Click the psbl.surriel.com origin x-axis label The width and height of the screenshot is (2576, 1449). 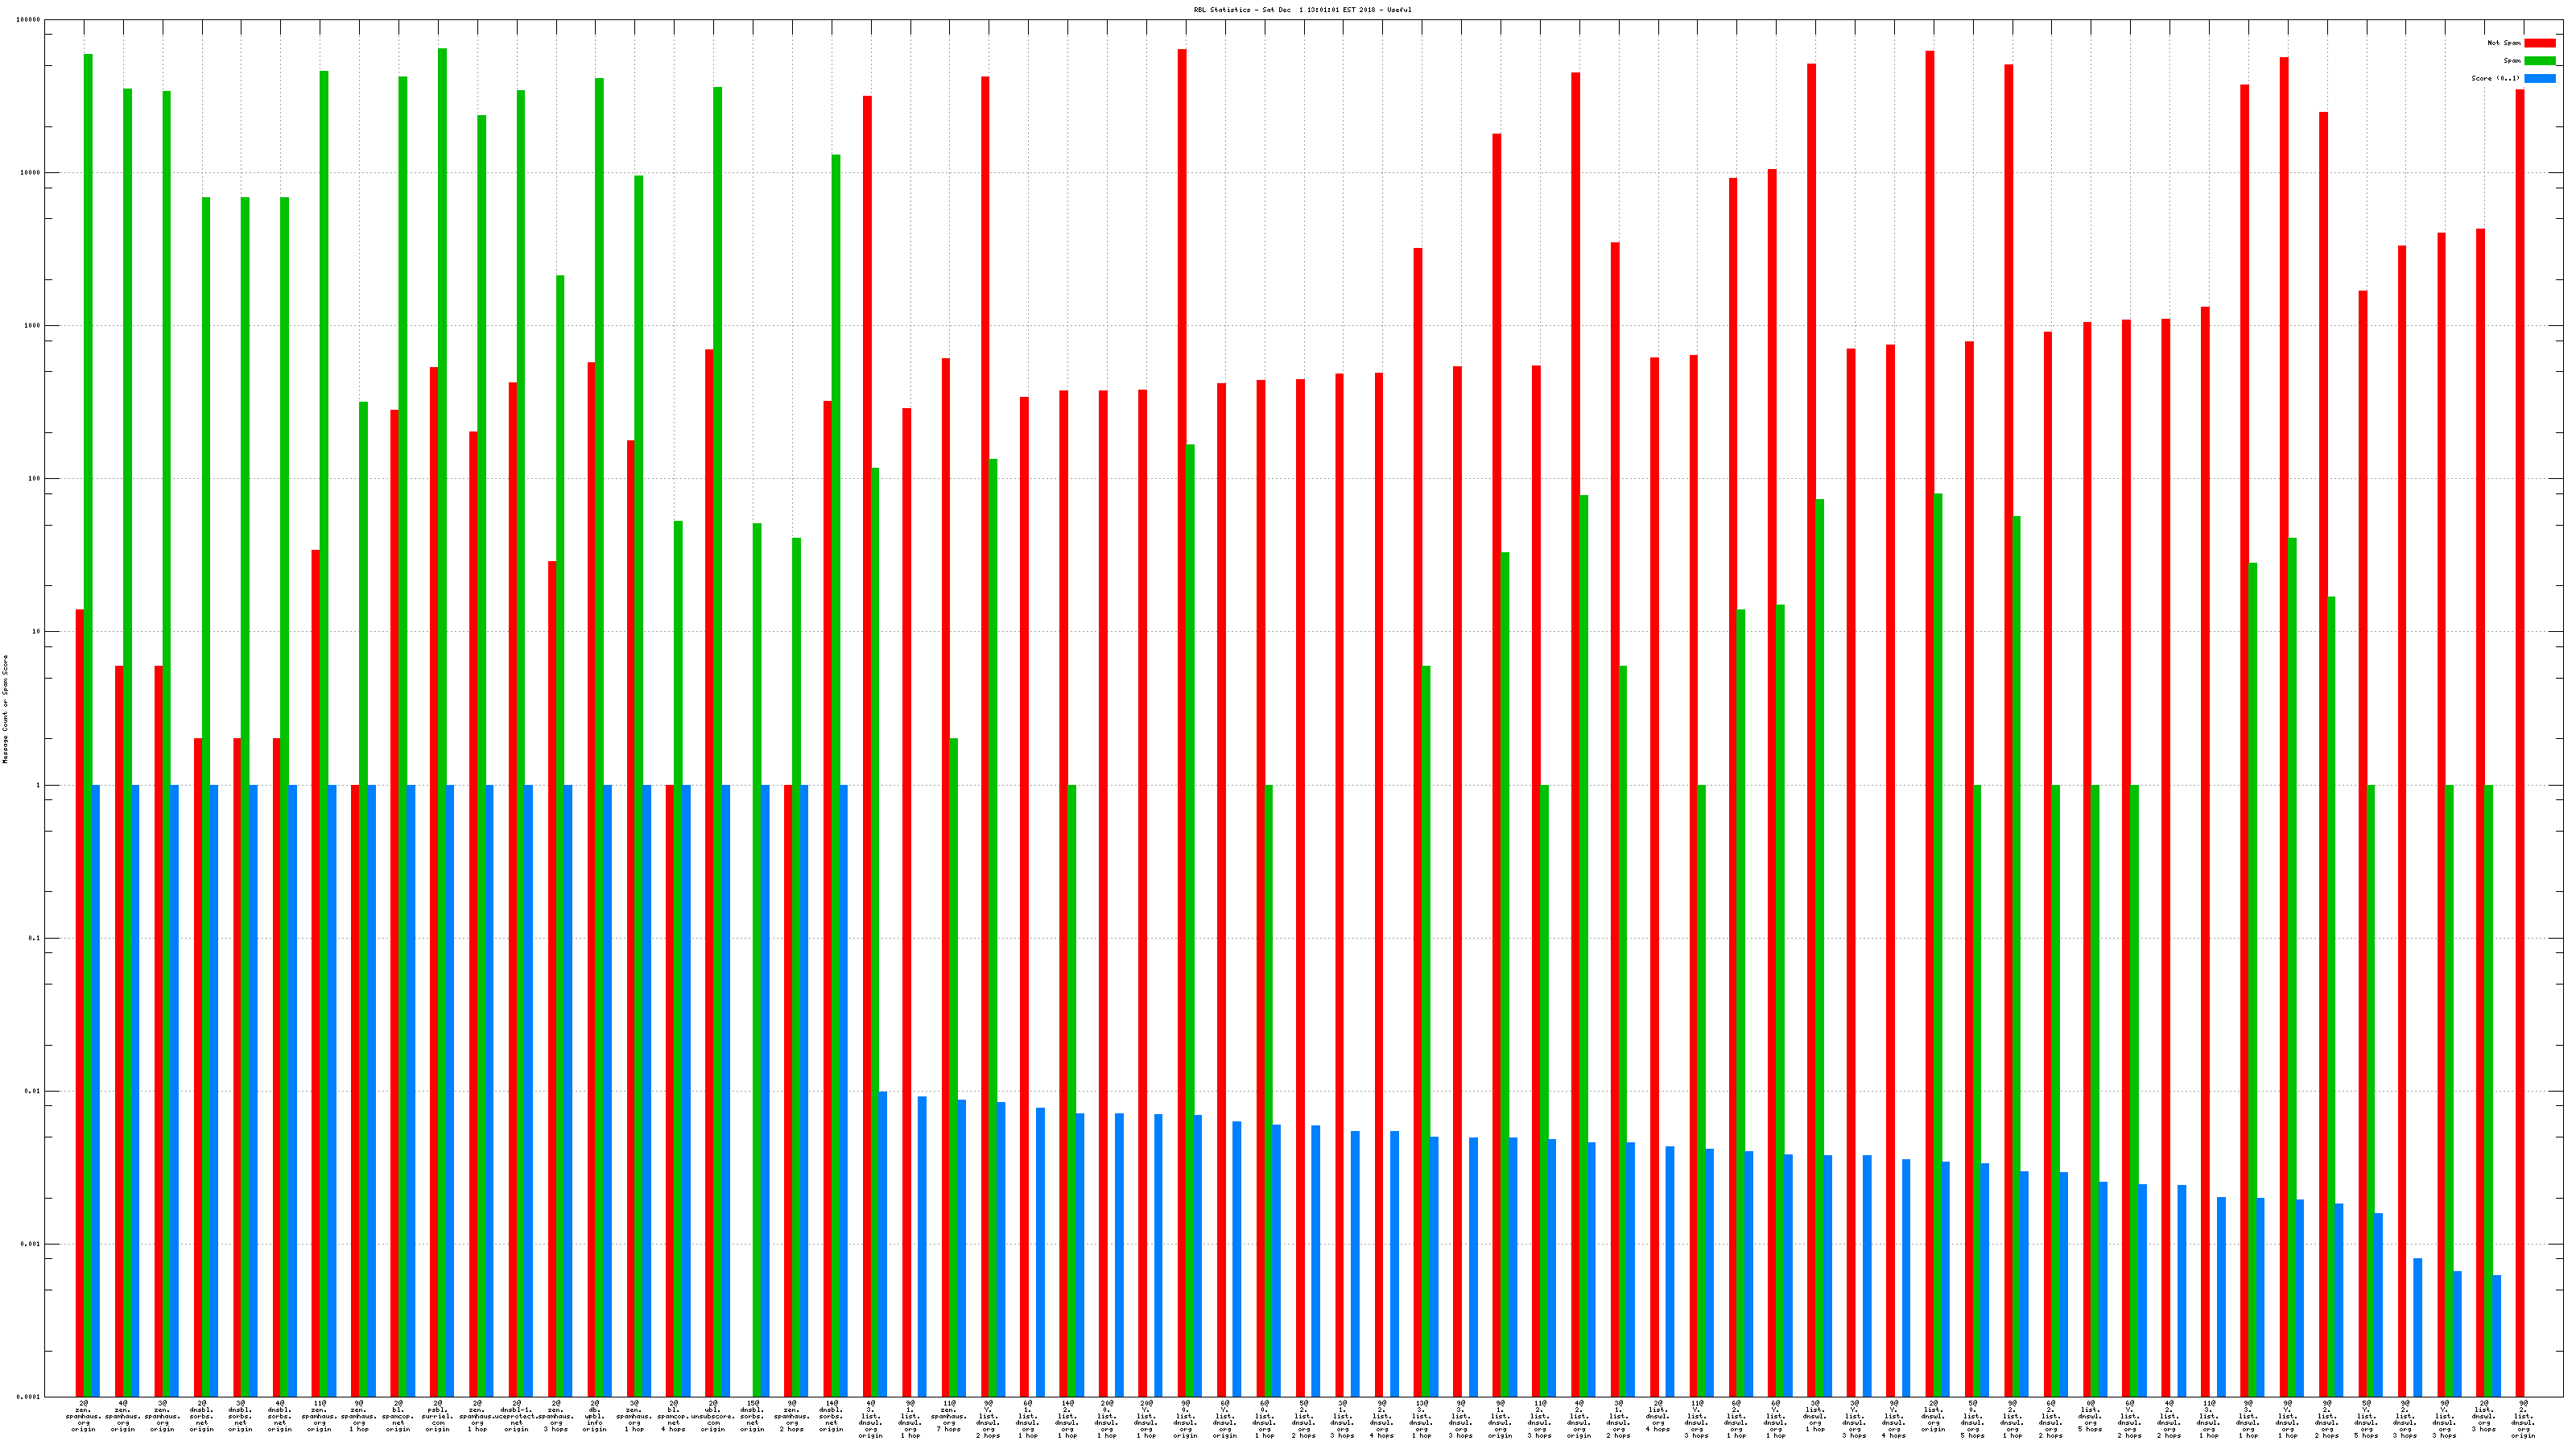click(437, 1416)
